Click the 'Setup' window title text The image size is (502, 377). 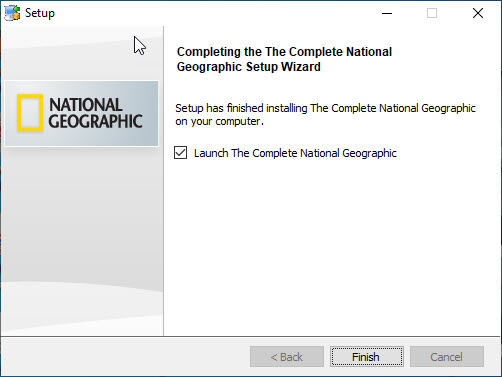coord(40,13)
